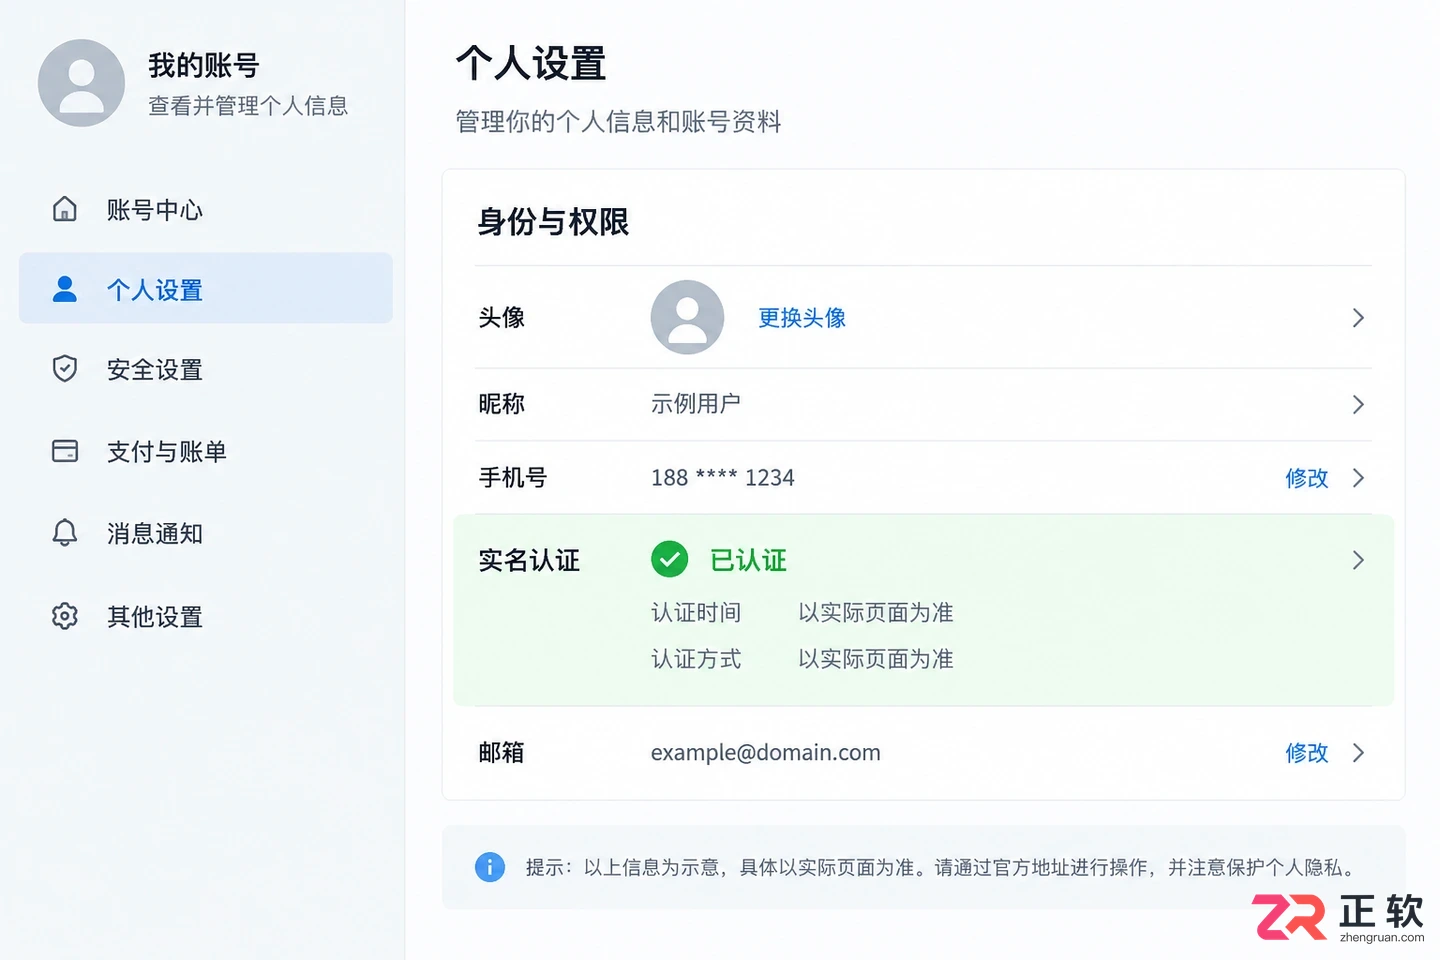Expand the 头像 row chevron
This screenshot has height=960, width=1440.
click(x=1358, y=318)
